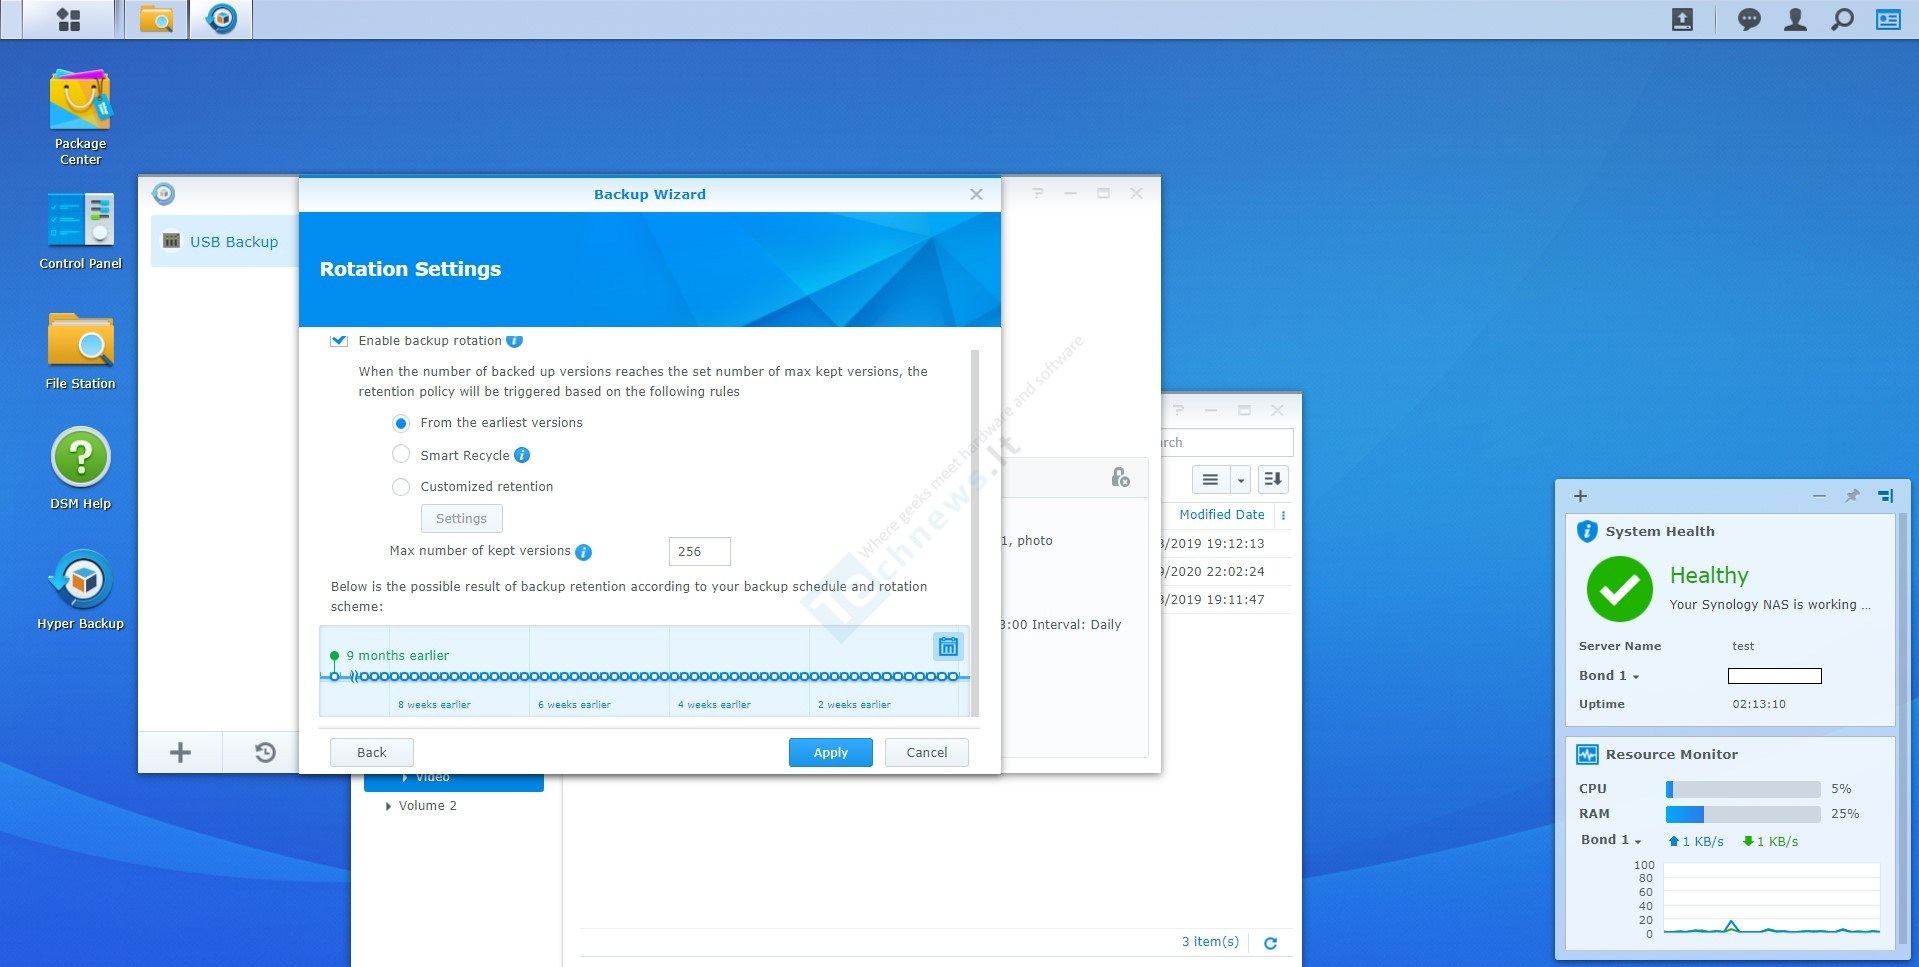
Task: Select USB Backup task in sidebar
Action: click(x=224, y=242)
